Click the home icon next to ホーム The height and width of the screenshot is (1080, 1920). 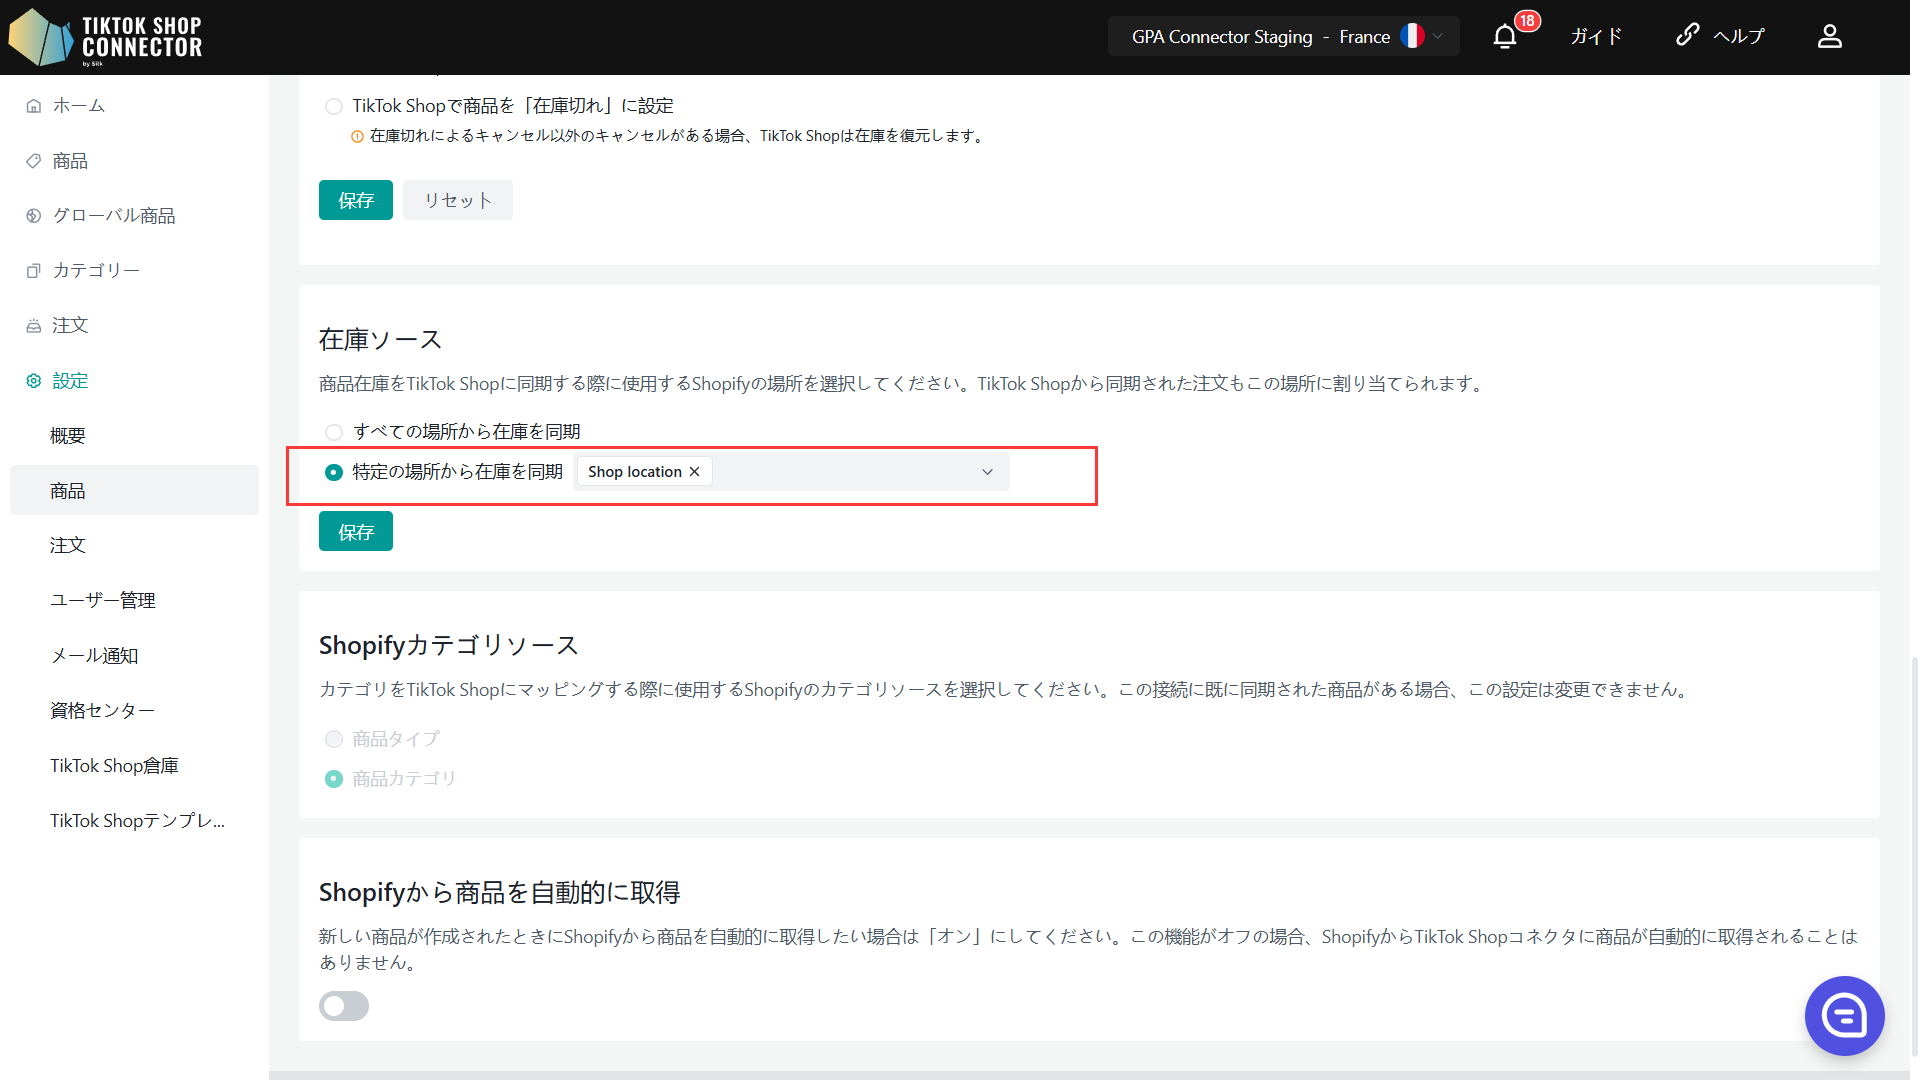pyautogui.click(x=34, y=106)
